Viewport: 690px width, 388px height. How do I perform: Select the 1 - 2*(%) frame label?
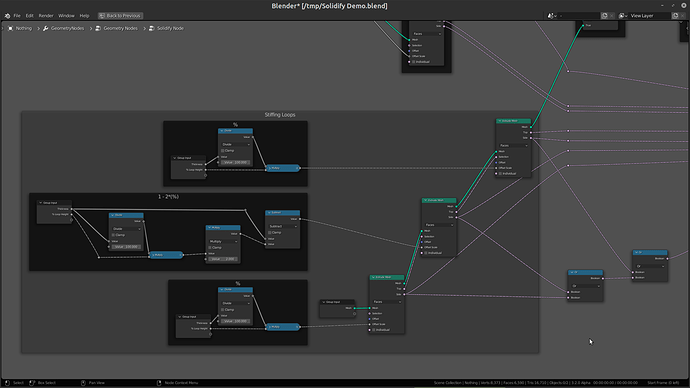coord(169,197)
